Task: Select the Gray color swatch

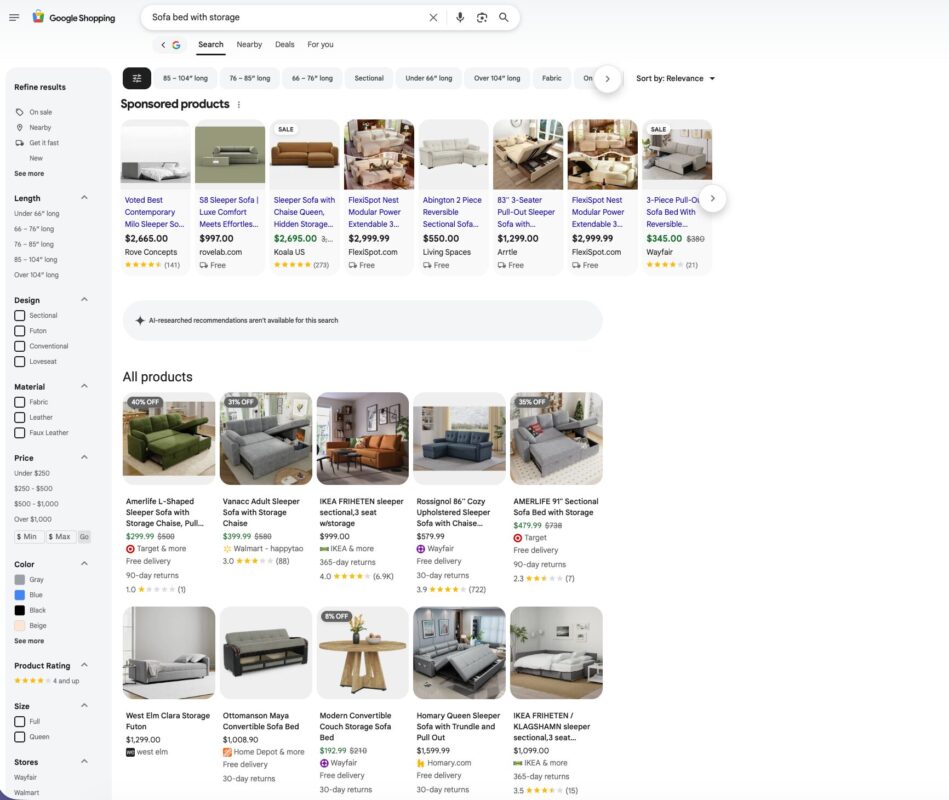Action: coord(19,580)
